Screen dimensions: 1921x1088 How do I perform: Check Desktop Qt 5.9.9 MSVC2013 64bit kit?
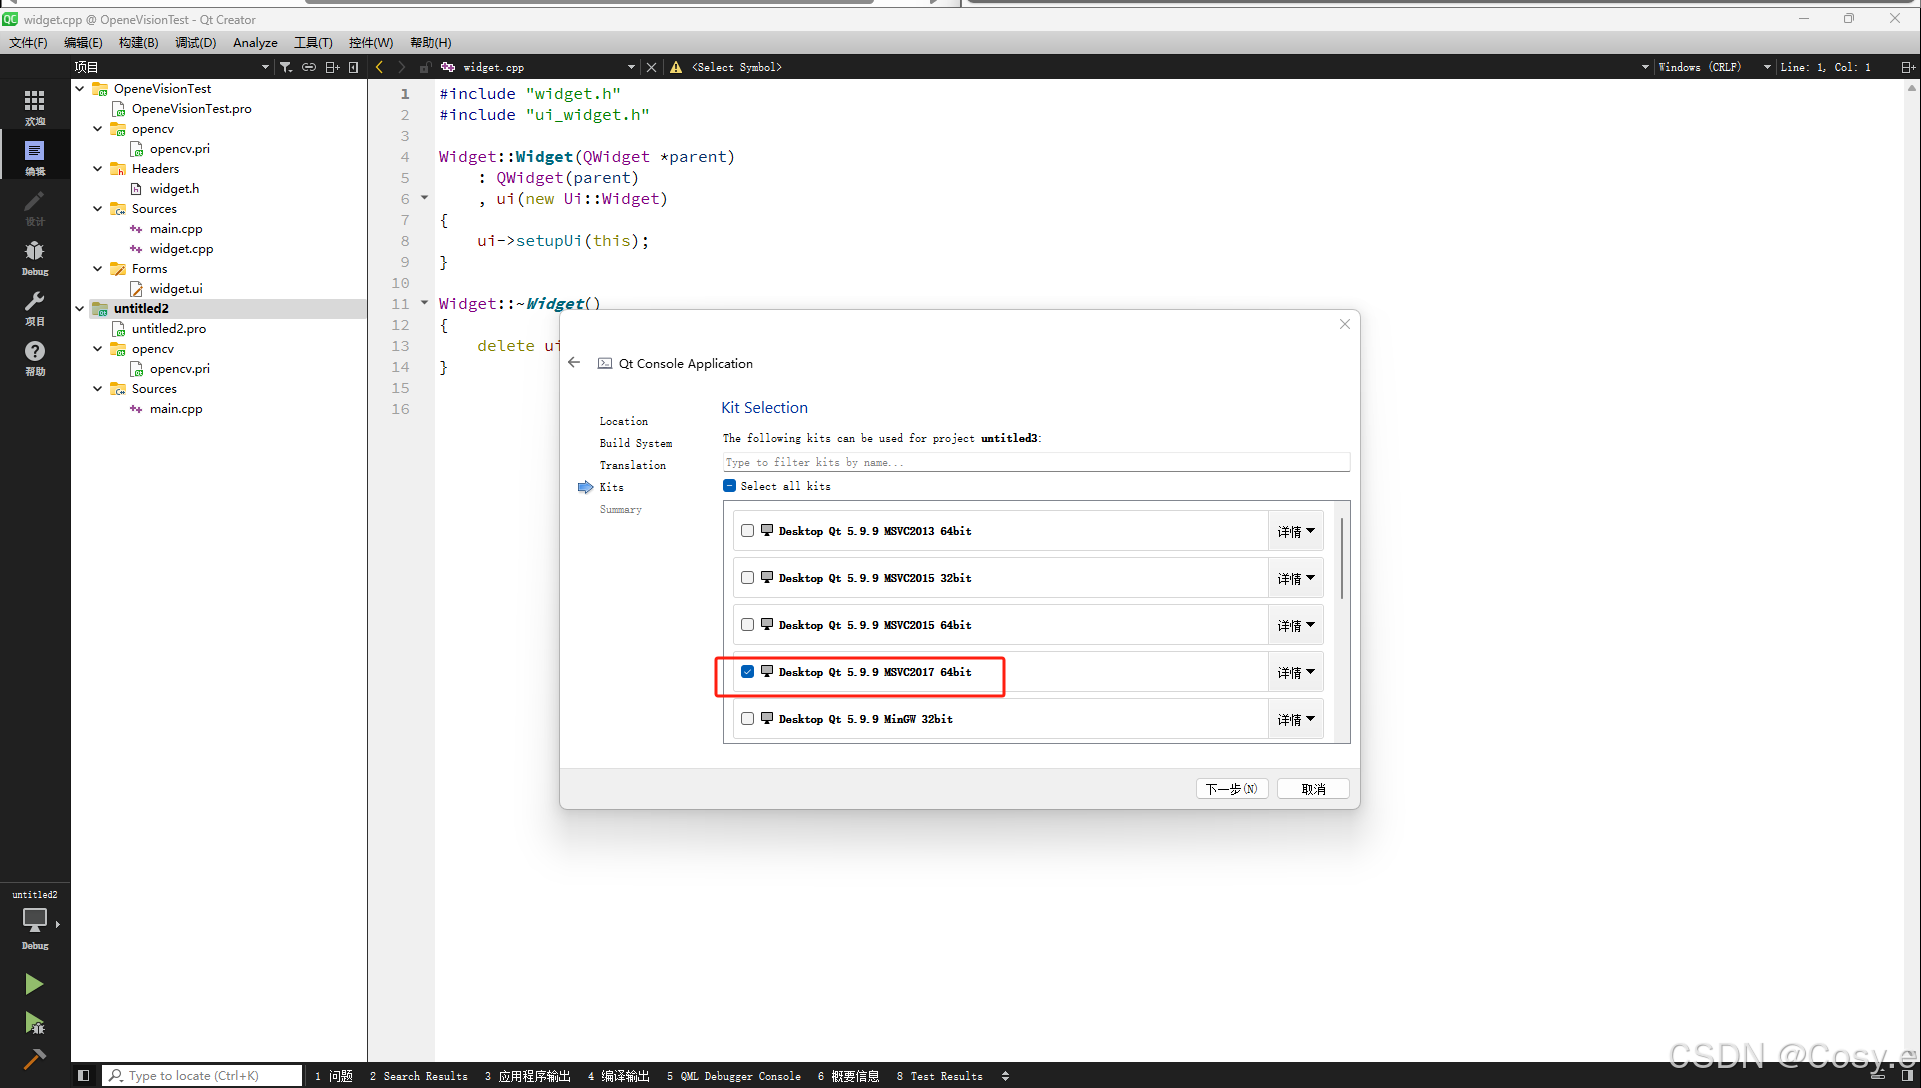(747, 531)
